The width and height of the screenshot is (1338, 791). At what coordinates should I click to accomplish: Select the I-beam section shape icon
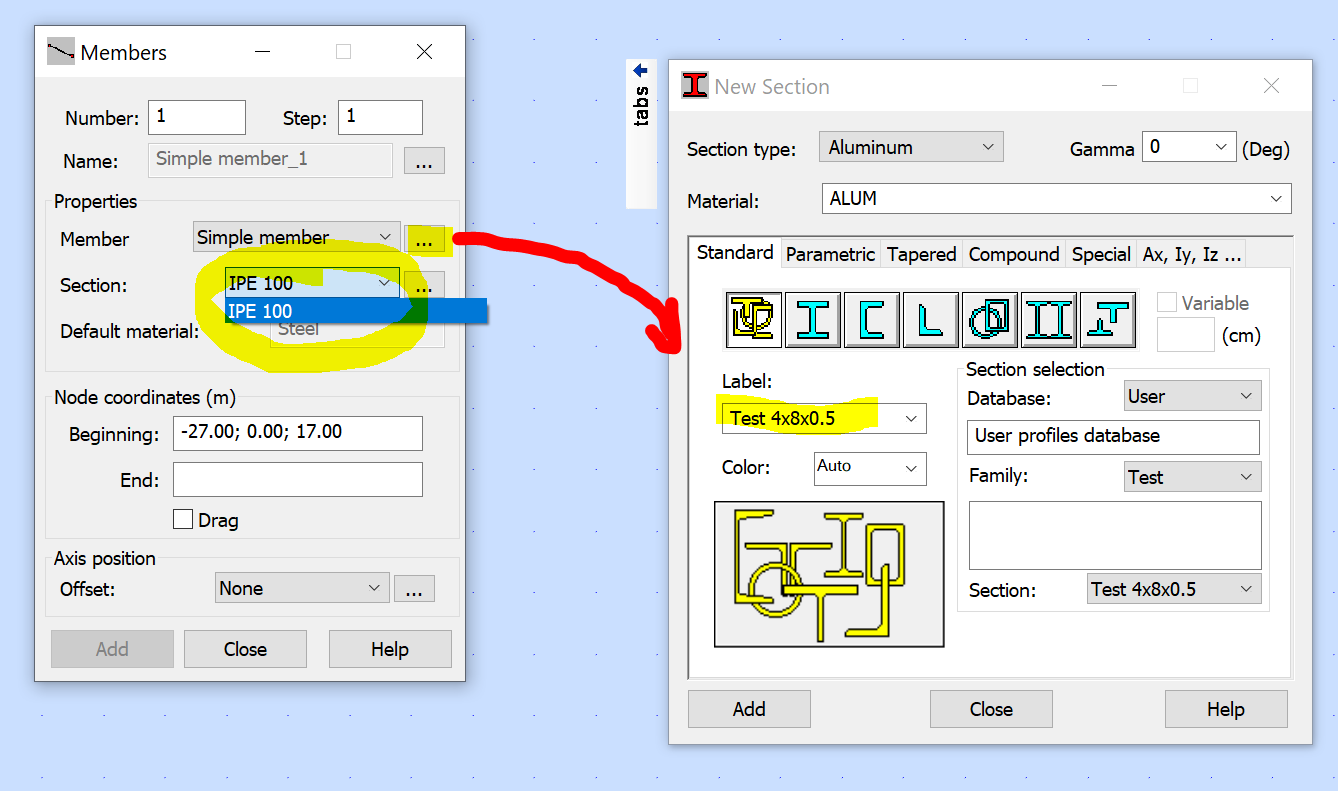(812, 319)
